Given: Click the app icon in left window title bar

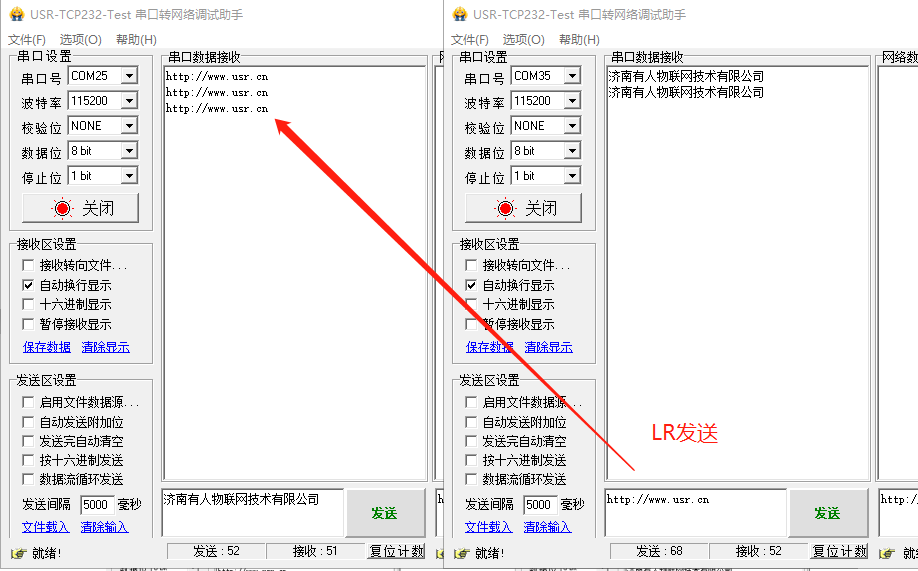Looking at the screenshot, I should click(x=16, y=14).
